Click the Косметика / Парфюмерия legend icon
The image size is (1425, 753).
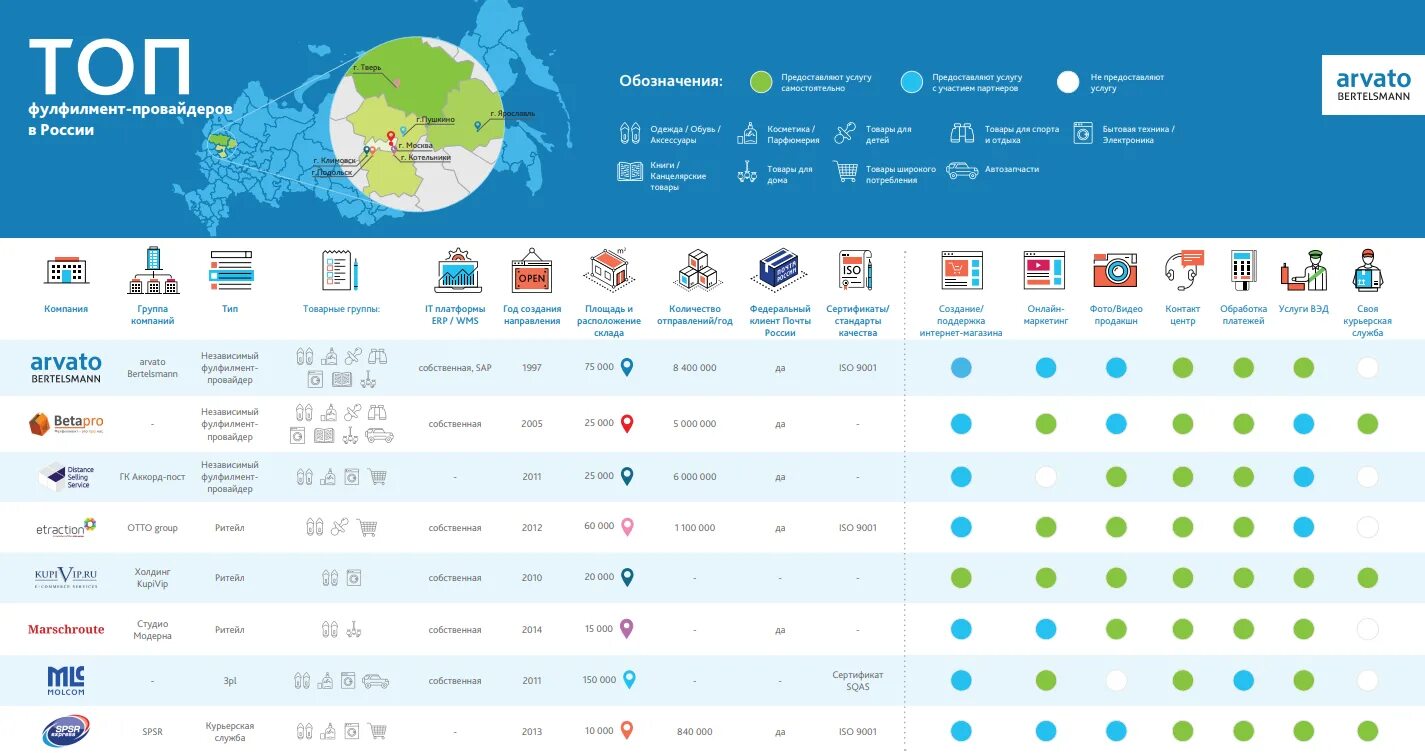pyautogui.click(x=748, y=133)
